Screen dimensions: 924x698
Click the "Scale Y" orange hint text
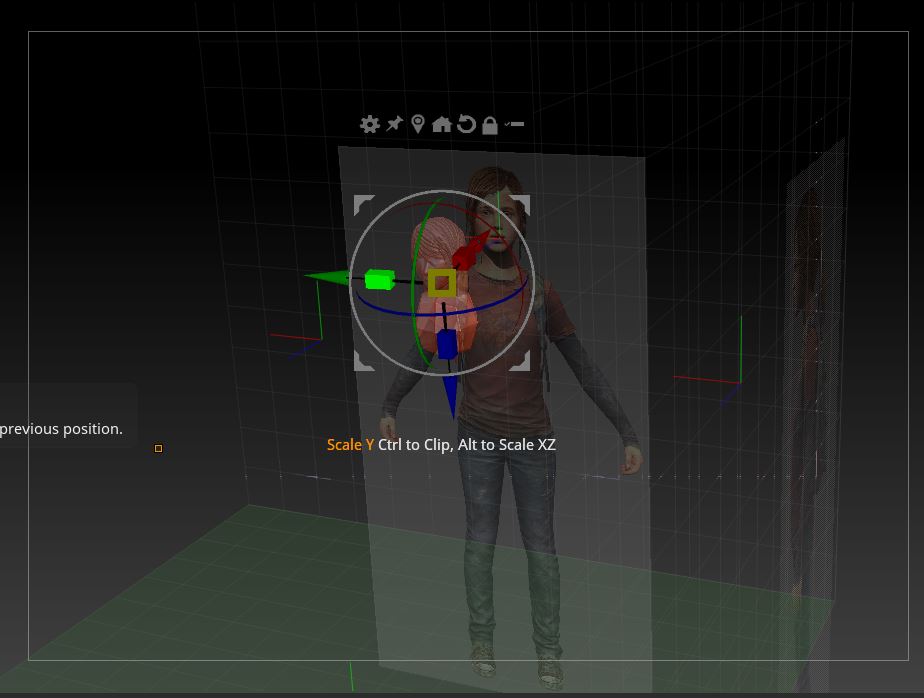[350, 445]
